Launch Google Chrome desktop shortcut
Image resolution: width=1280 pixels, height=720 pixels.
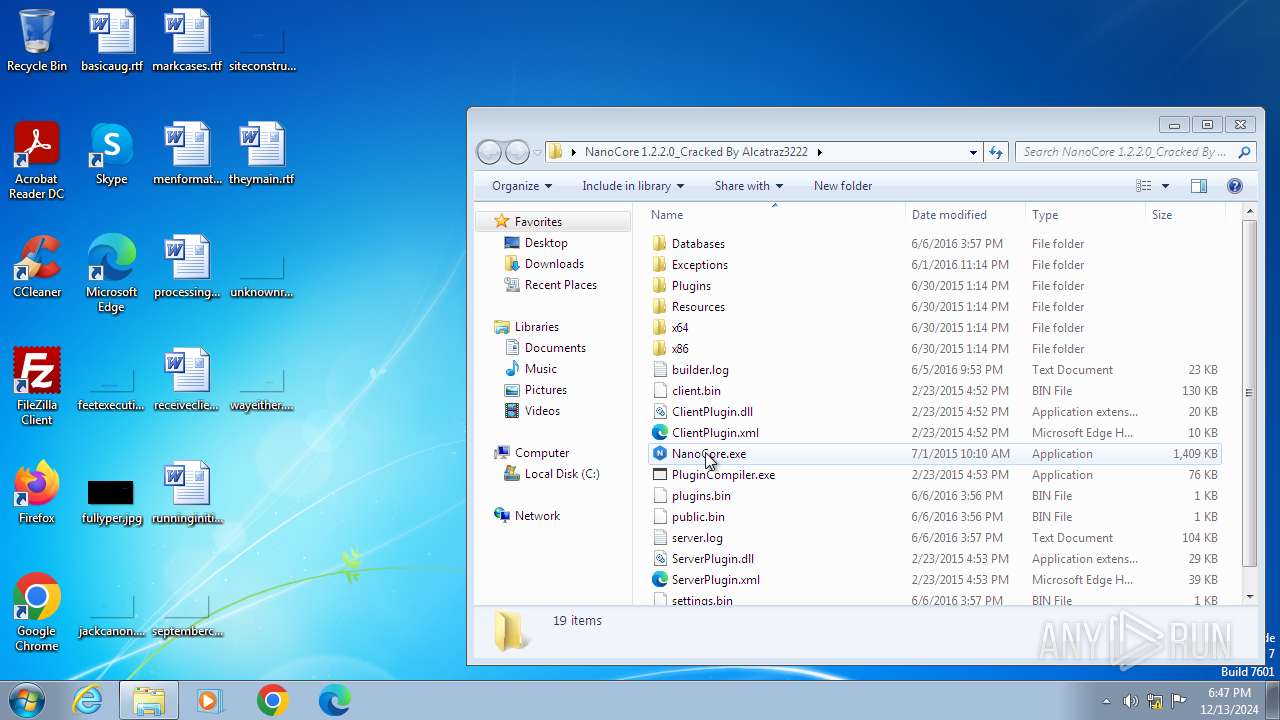(x=37, y=613)
